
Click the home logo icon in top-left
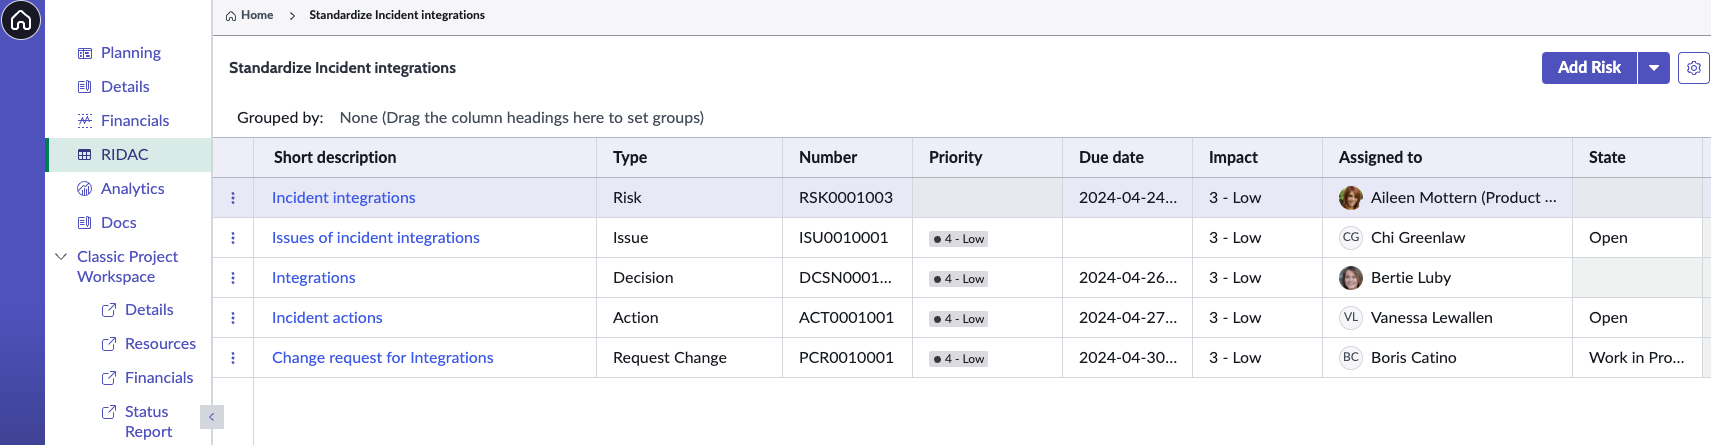[x=21, y=20]
